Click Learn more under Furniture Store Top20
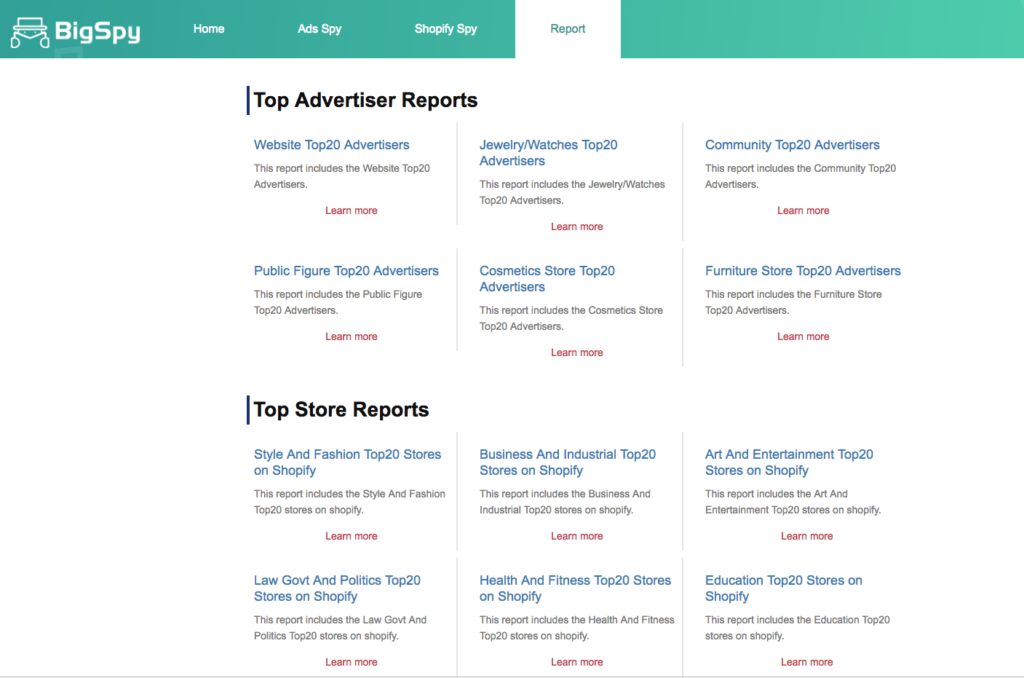Viewport: 1024px width, 678px height. 803,336
